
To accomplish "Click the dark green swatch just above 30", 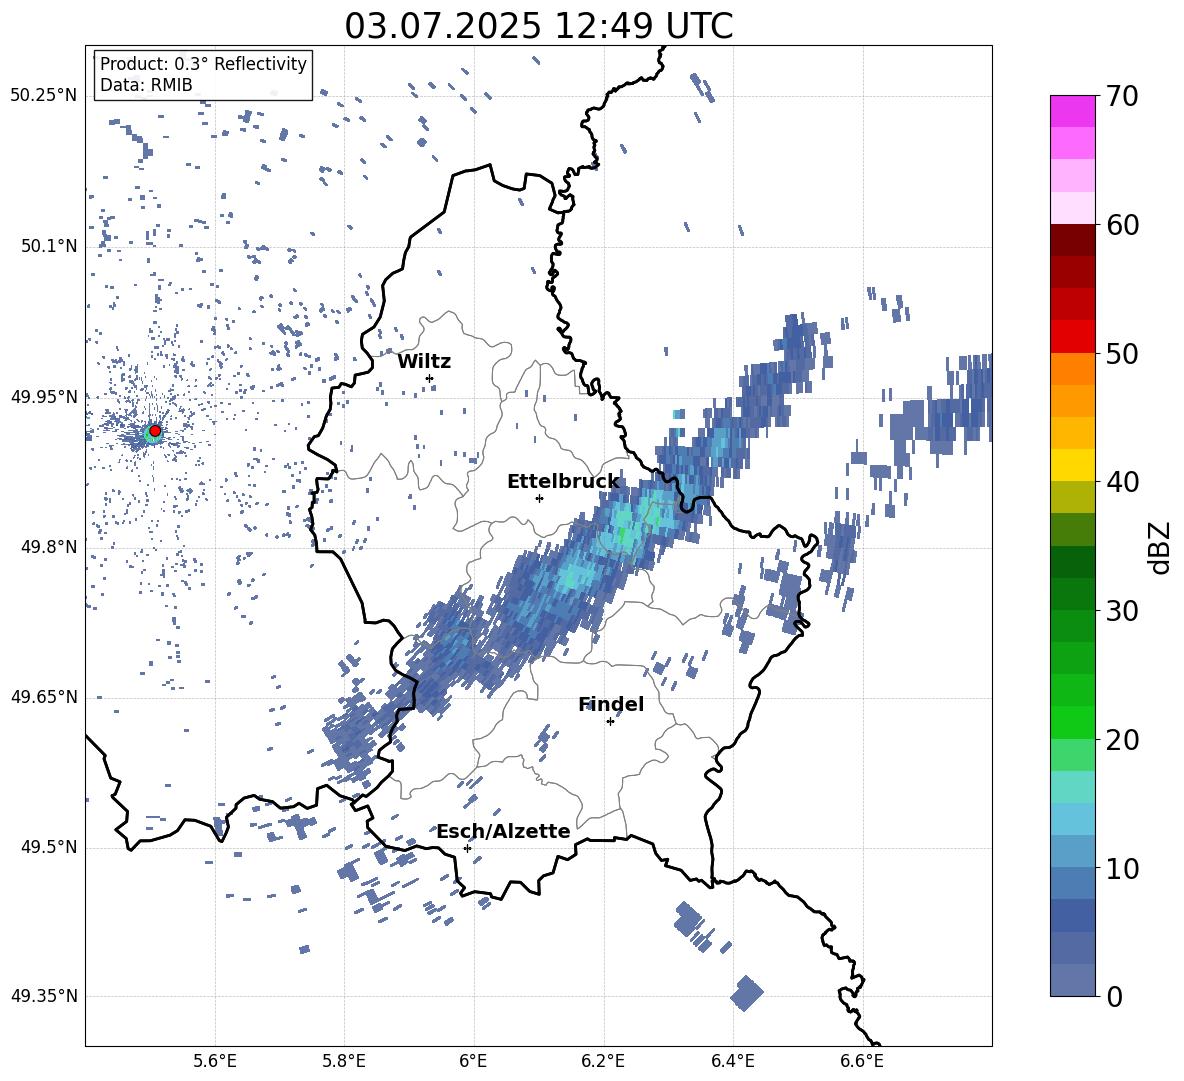I will [x=1072, y=593].
